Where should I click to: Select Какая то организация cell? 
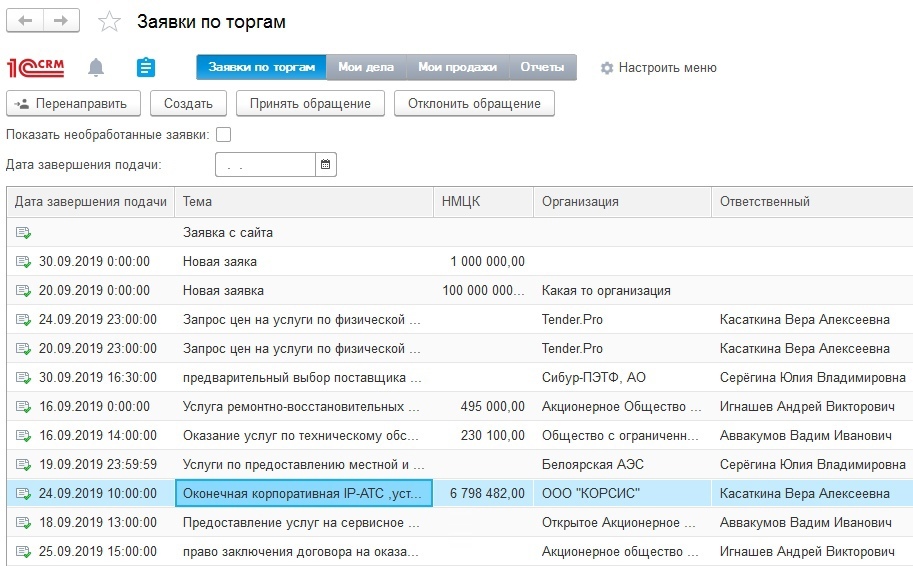click(622, 291)
